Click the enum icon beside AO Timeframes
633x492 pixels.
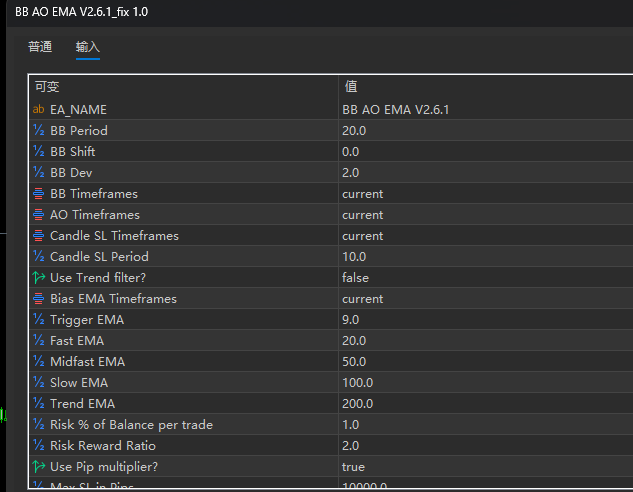tap(39, 214)
